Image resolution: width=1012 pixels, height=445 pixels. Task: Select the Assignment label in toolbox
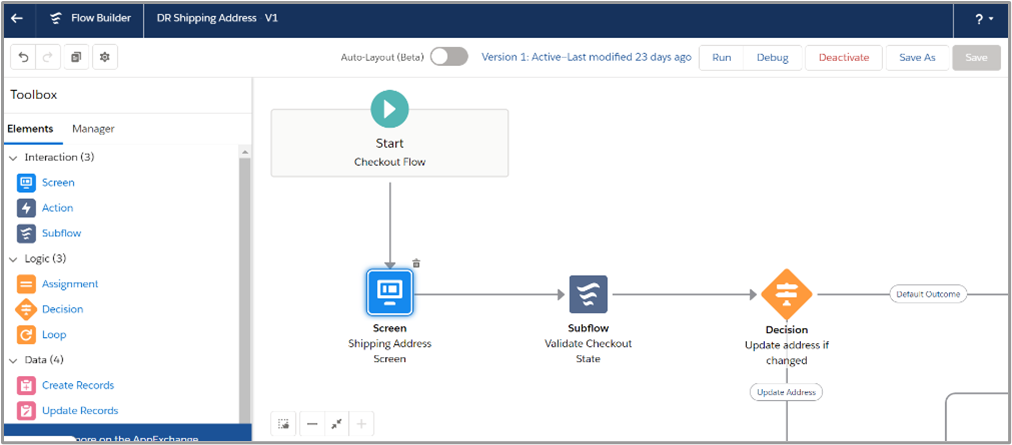coord(70,284)
